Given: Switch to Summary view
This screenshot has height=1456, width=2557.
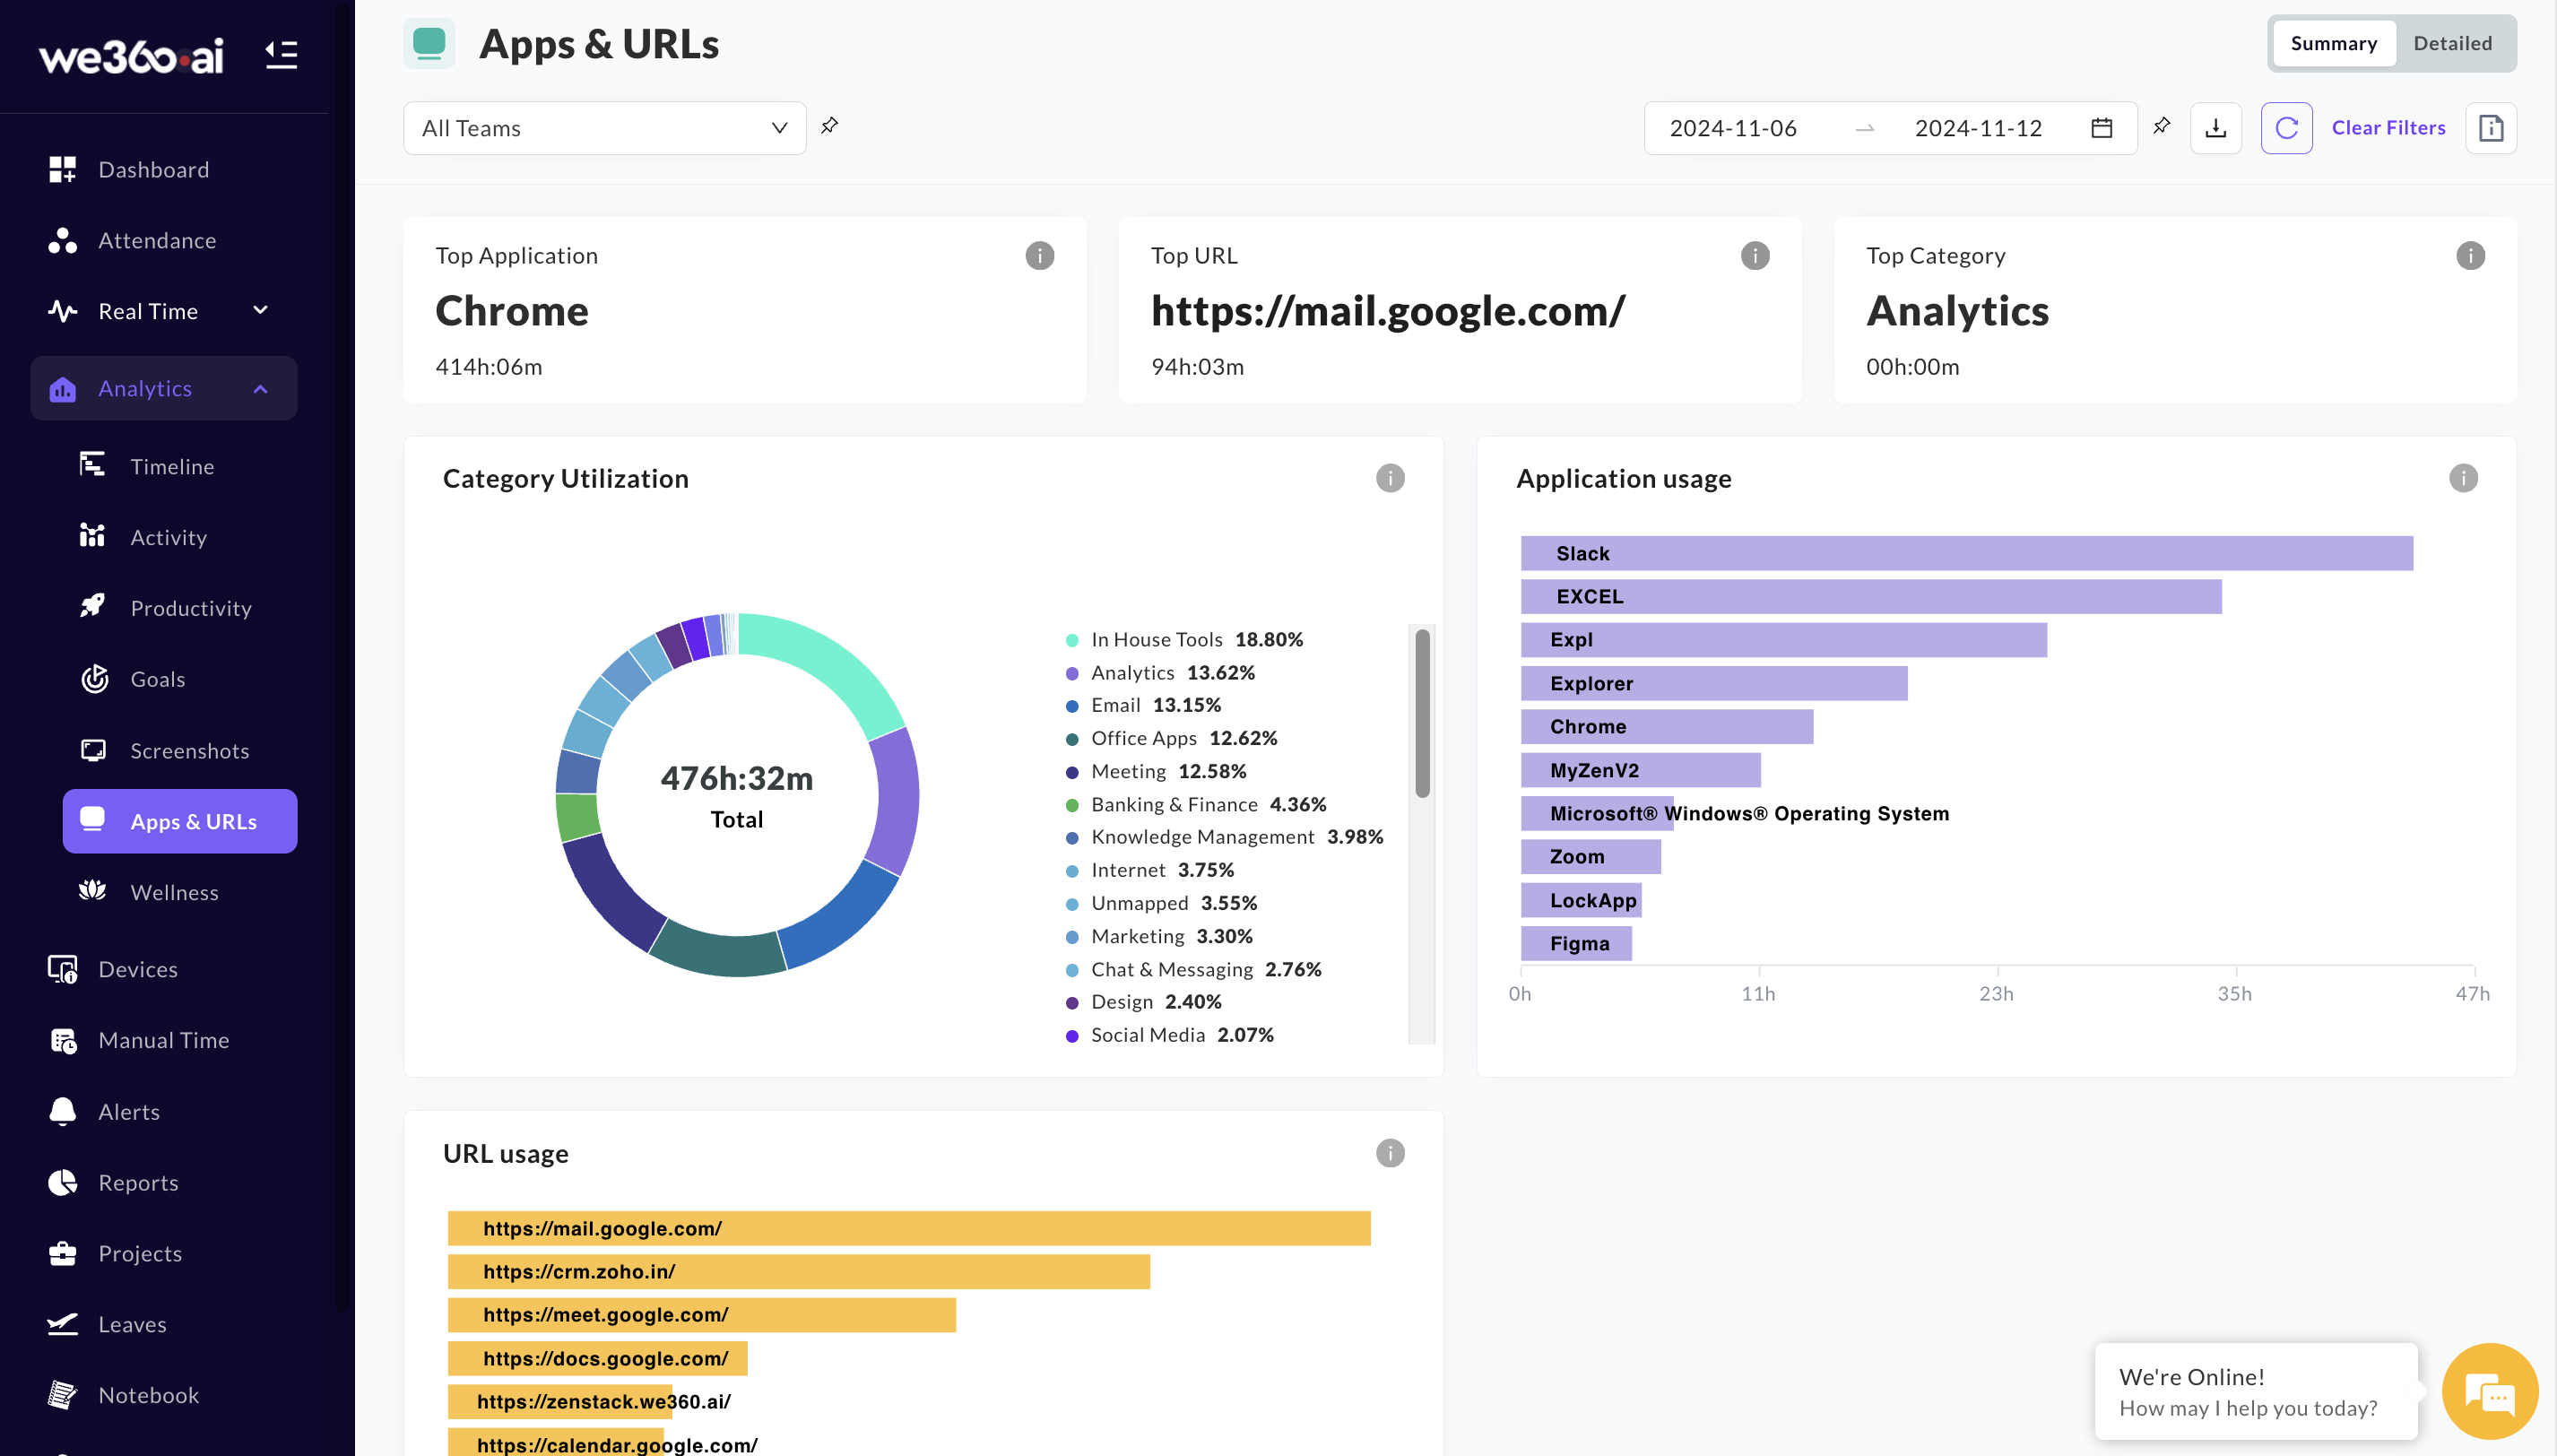Looking at the screenshot, I should 2333,43.
